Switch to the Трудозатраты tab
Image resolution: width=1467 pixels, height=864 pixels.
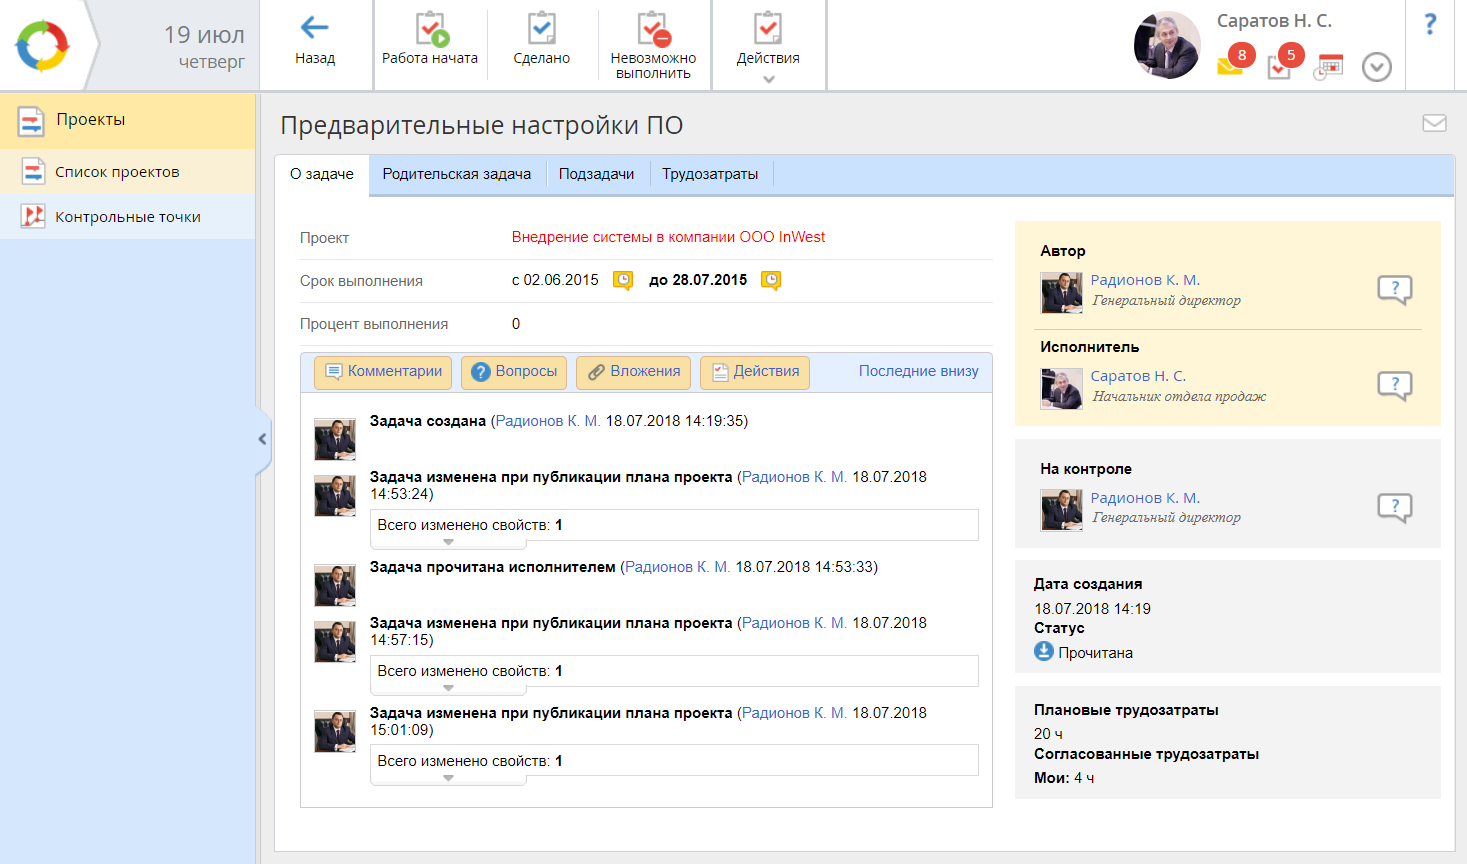710,174
